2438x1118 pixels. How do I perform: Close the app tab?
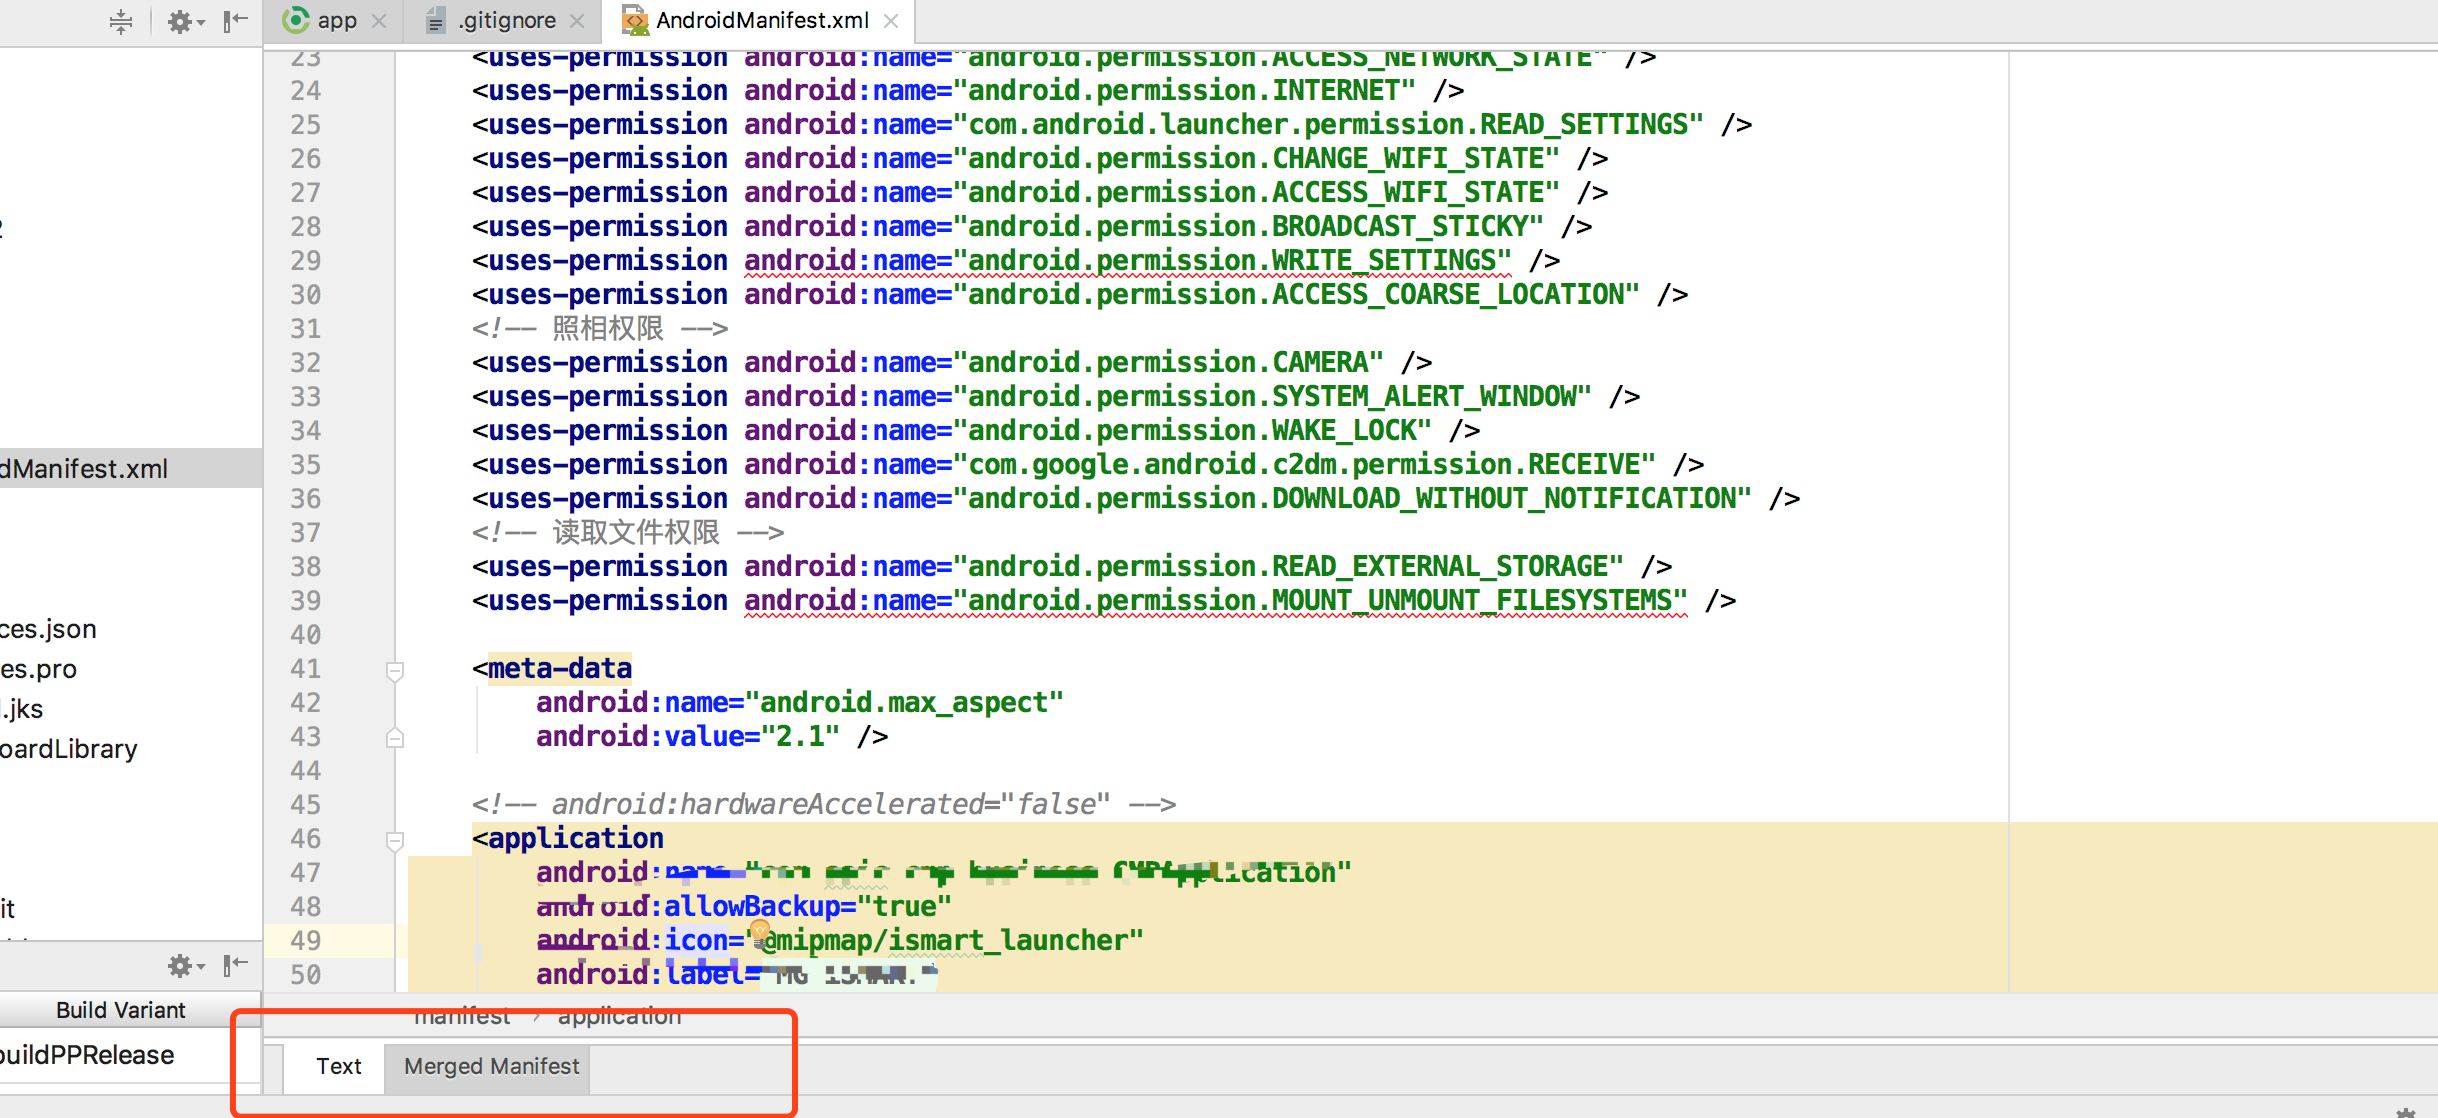(379, 21)
